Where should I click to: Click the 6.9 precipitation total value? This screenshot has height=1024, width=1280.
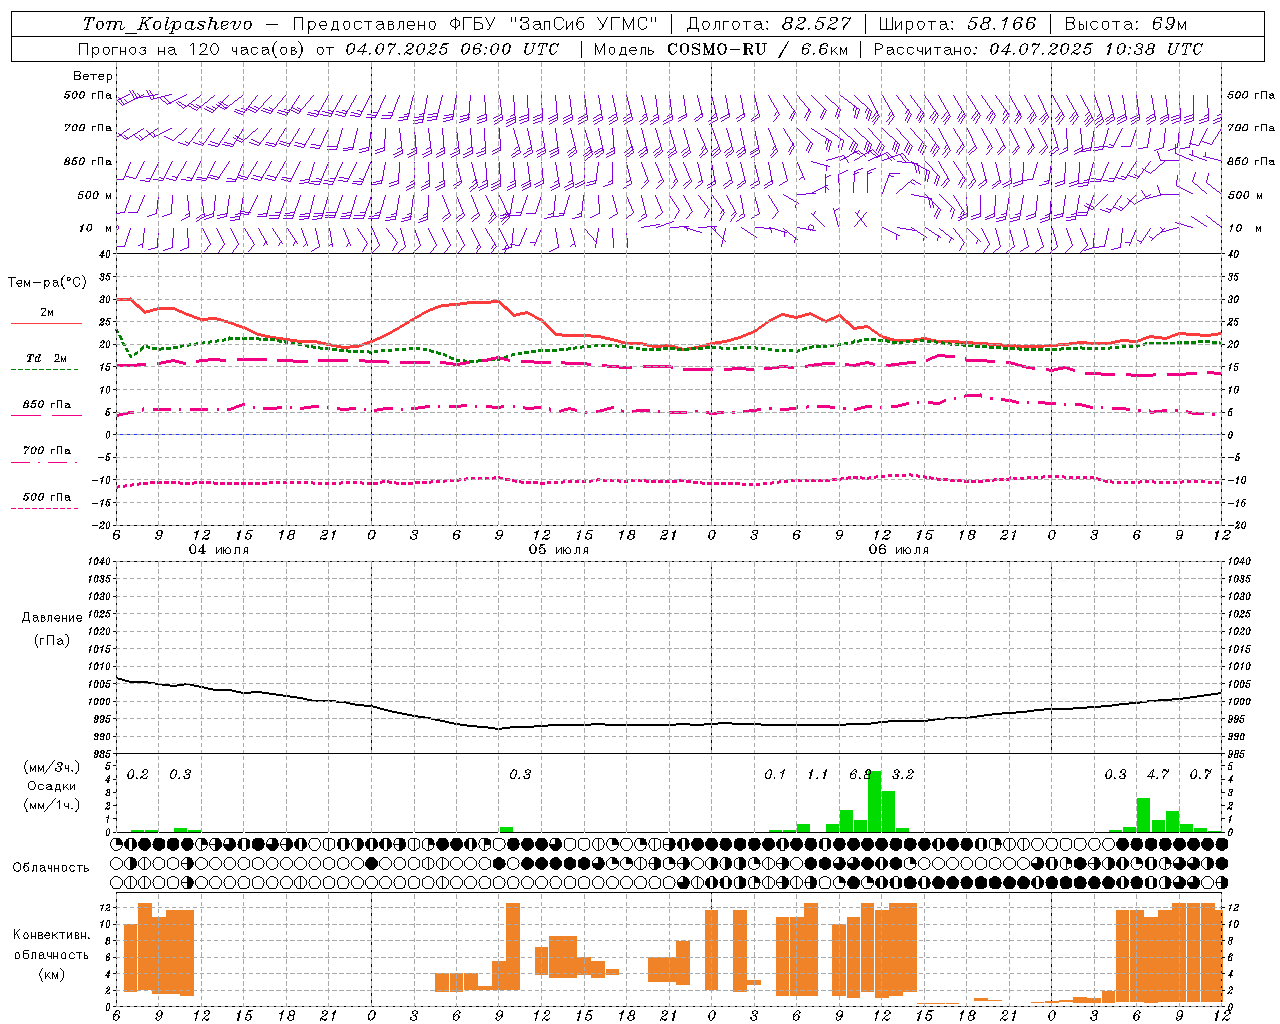pyautogui.click(x=860, y=775)
